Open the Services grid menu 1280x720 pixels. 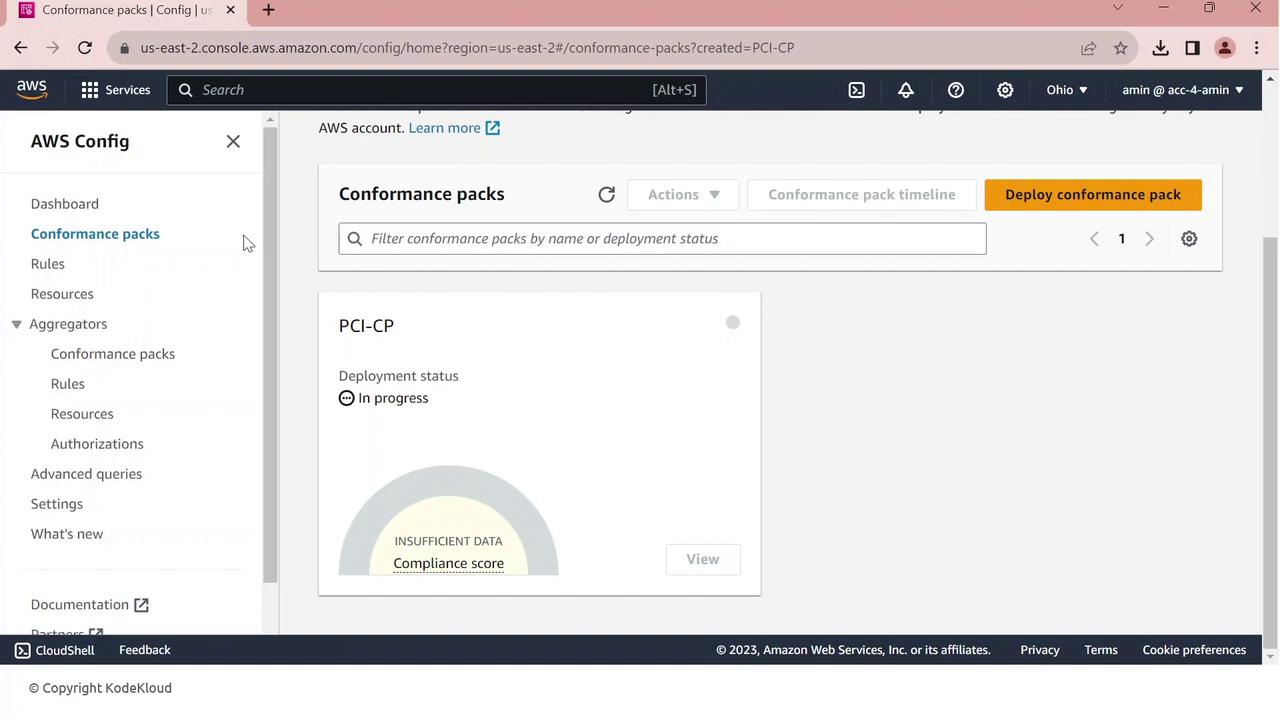tap(116, 90)
